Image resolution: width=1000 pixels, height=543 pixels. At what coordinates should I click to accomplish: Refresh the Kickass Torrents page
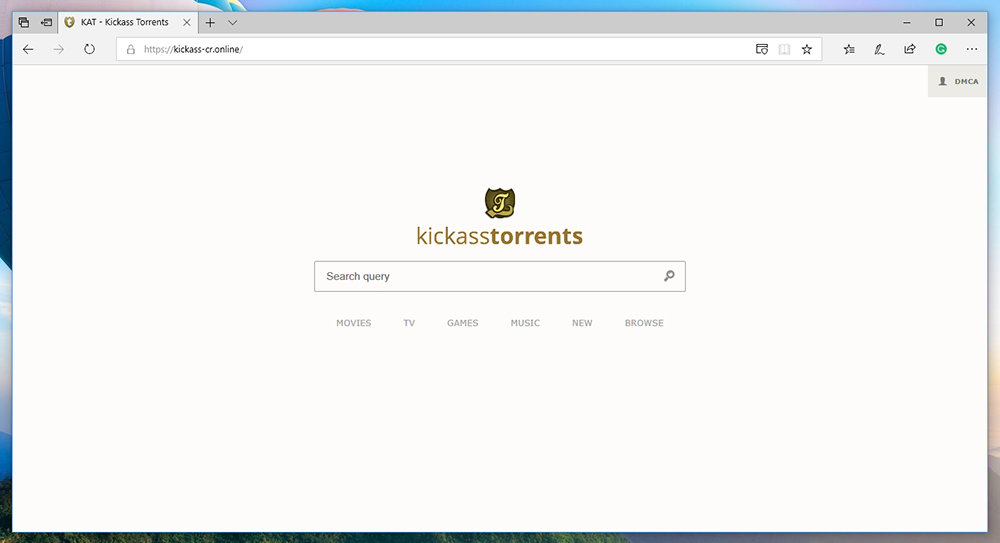point(89,49)
